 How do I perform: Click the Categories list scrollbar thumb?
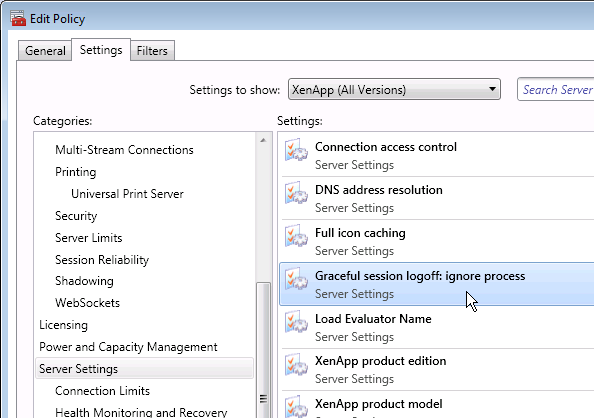tap(263, 350)
